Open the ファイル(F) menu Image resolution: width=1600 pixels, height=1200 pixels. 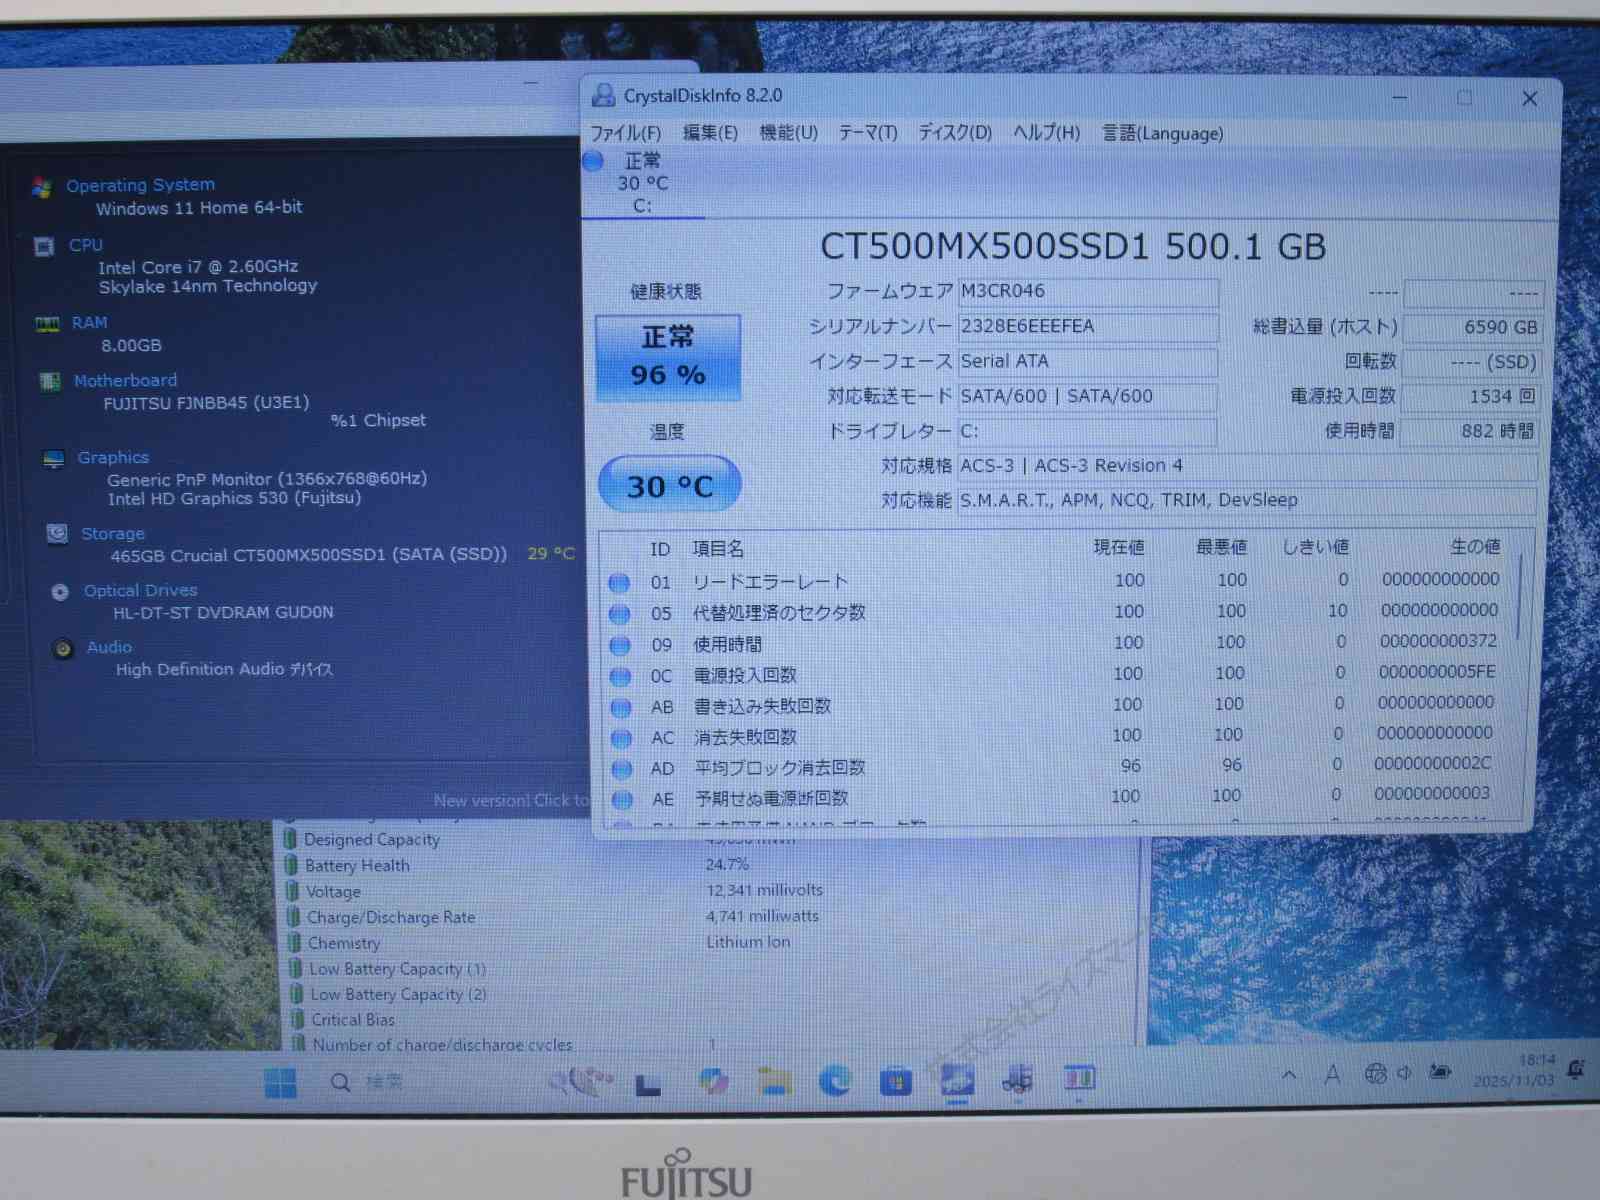click(x=625, y=133)
